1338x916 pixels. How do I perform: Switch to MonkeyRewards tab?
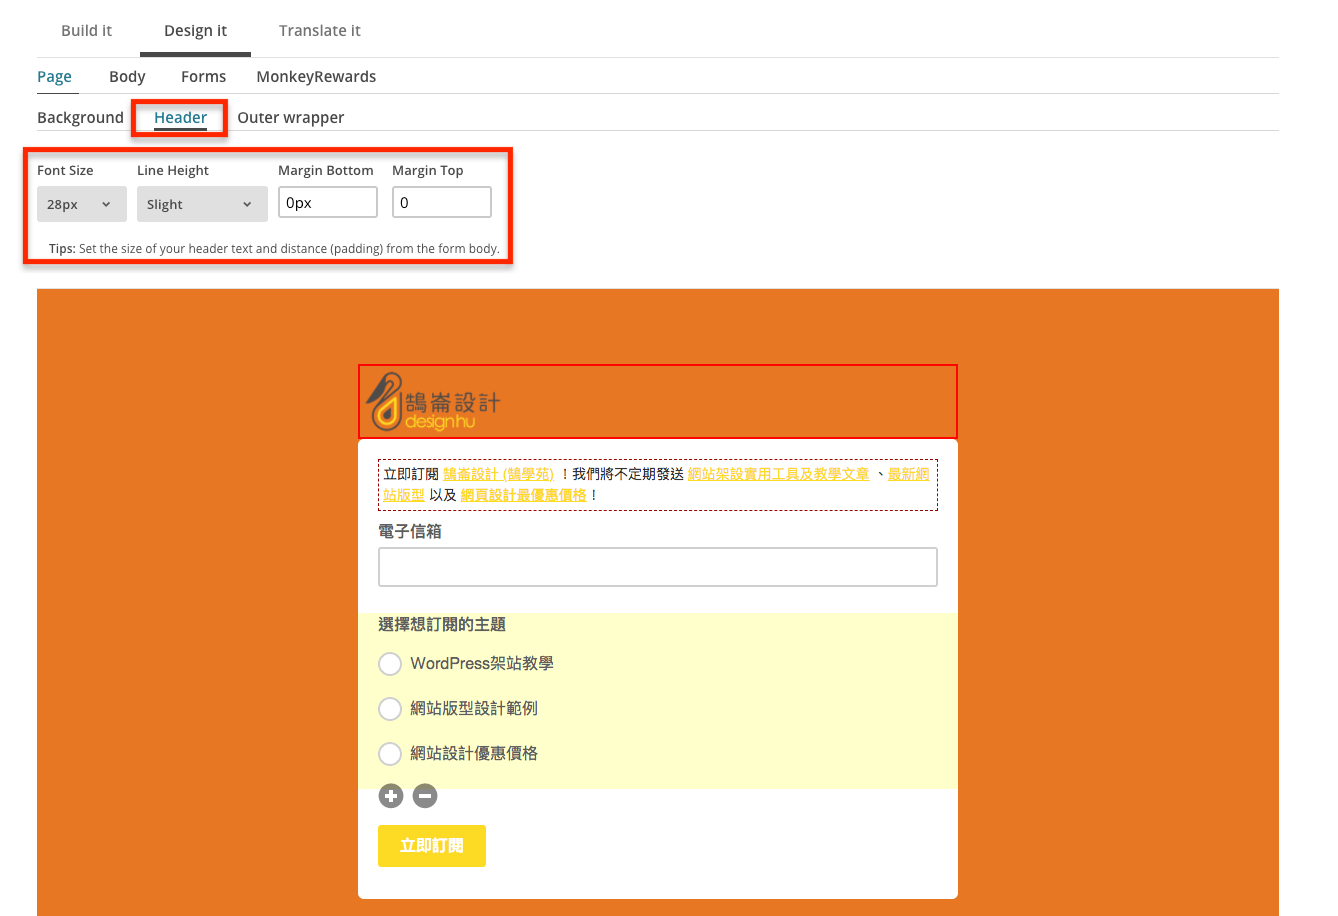[316, 77]
